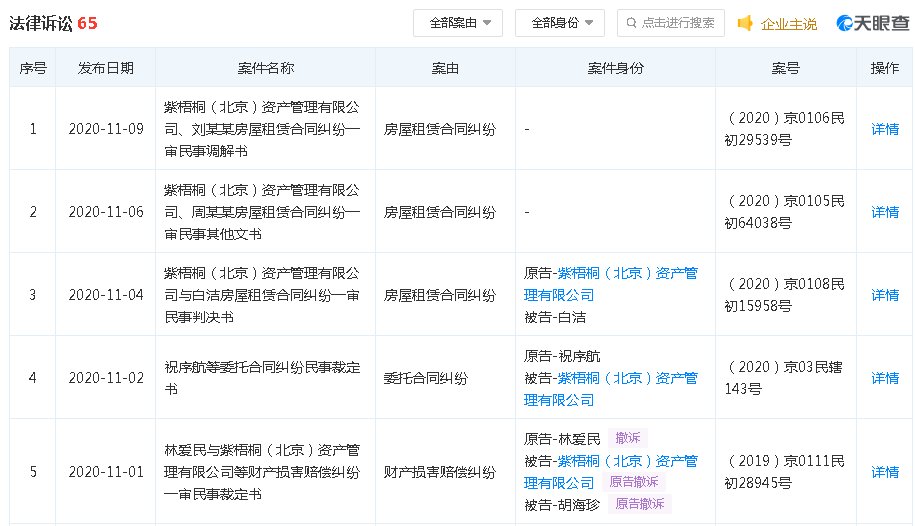Open 详情 for case 京0106民初29539号

885,129
